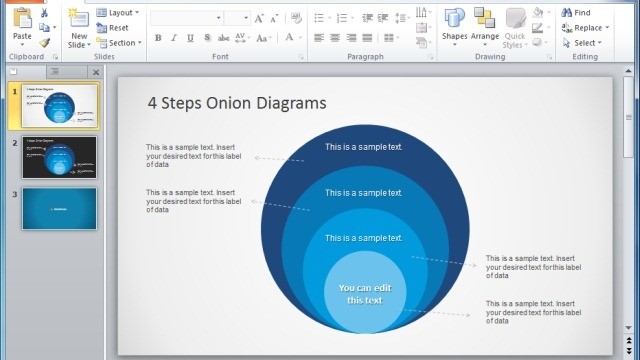Toggle text Shadow
640x360 pixels.
point(207,38)
